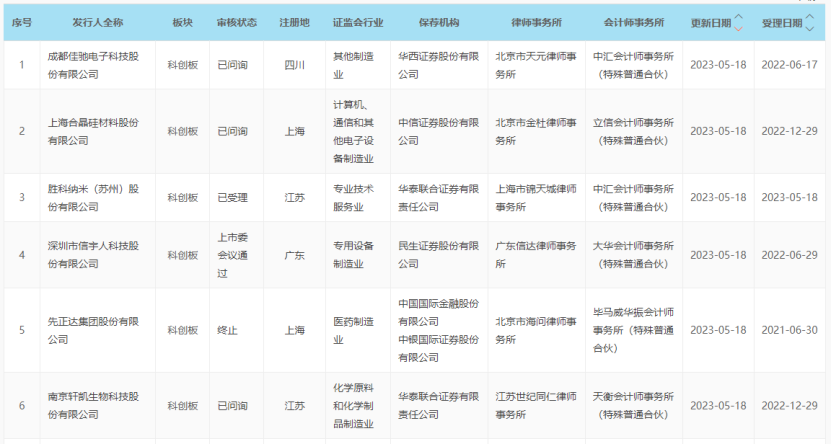Select 其他制造业 industry cell
This screenshot has height=445, width=831.
[x=353, y=65]
